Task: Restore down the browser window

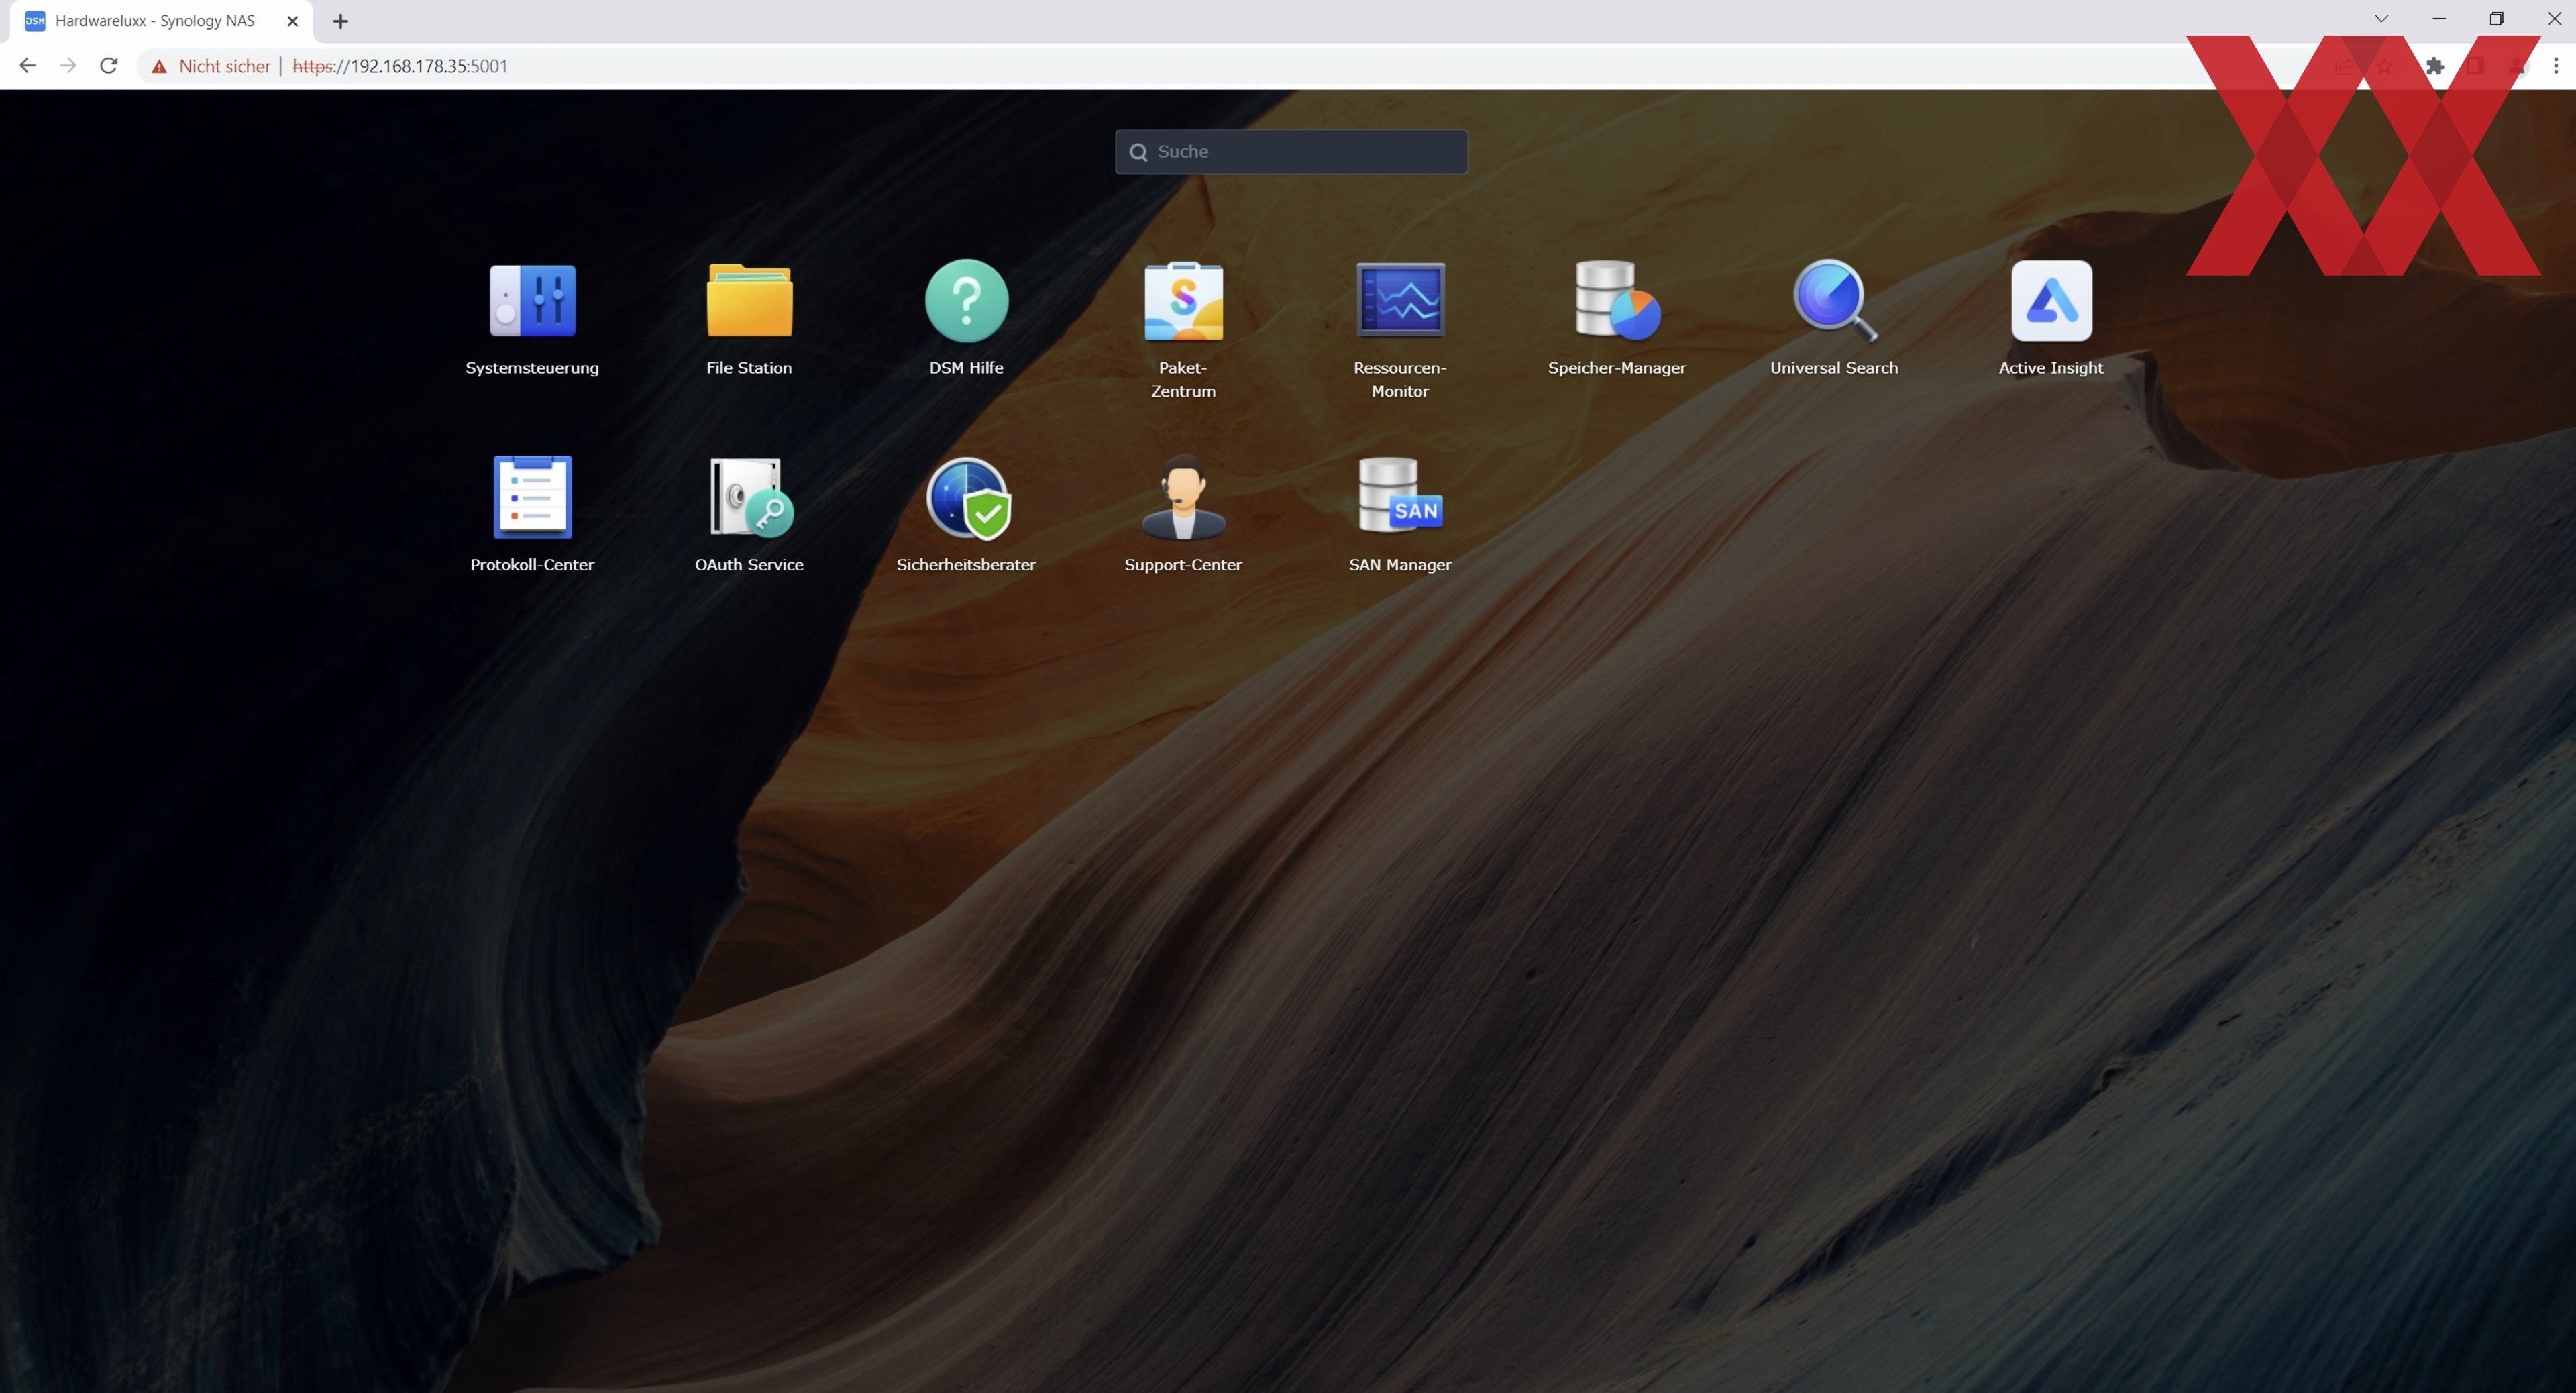Action: click(x=2497, y=19)
